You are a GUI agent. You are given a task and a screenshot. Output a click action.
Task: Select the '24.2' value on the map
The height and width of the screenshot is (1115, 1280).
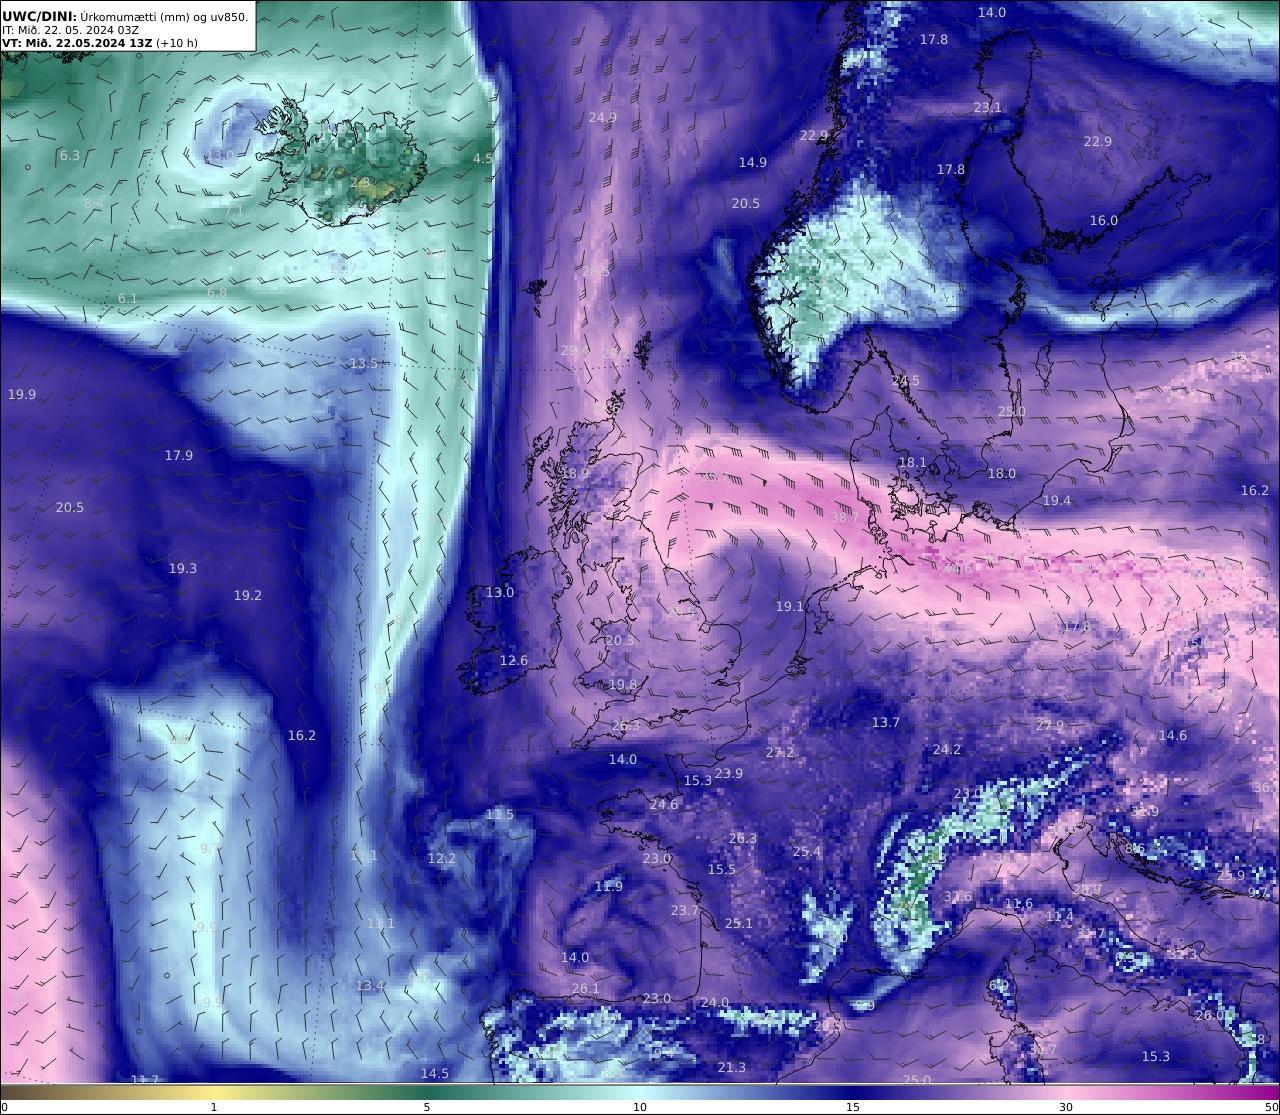click(947, 749)
